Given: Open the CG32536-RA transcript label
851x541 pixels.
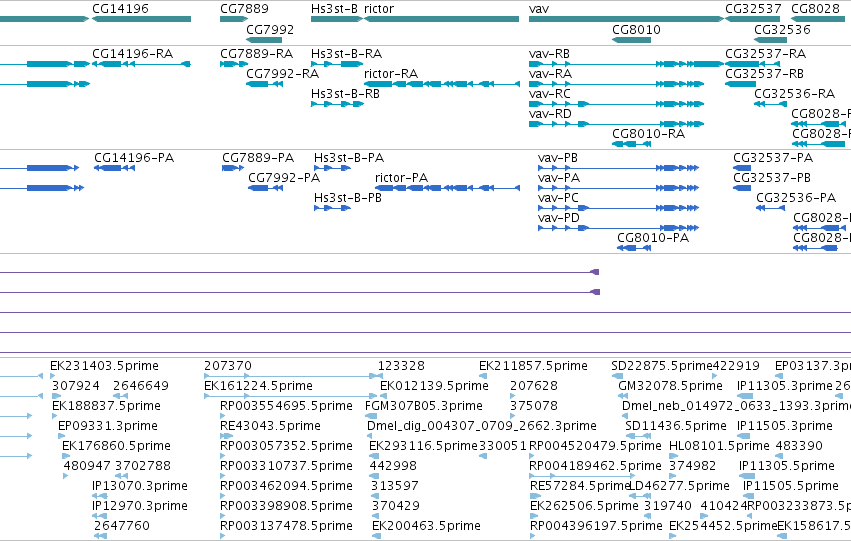Looking at the screenshot, I should click(795, 94).
